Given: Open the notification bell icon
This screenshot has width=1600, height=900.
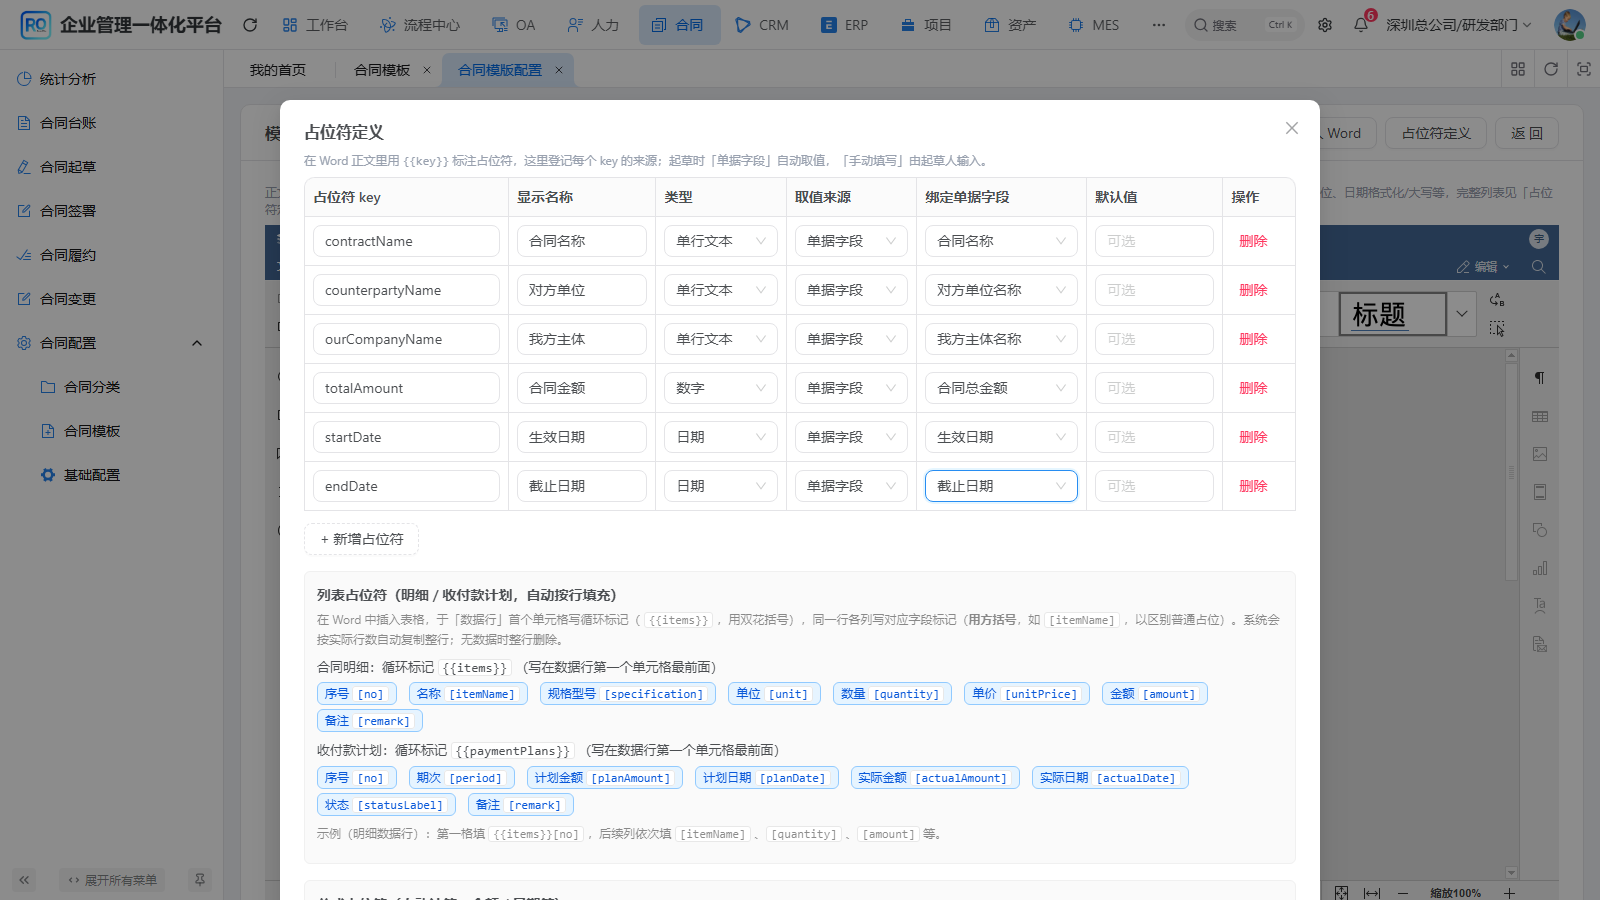Looking at the screenshot, I should pyautogui.click(x=1361, y=25).
